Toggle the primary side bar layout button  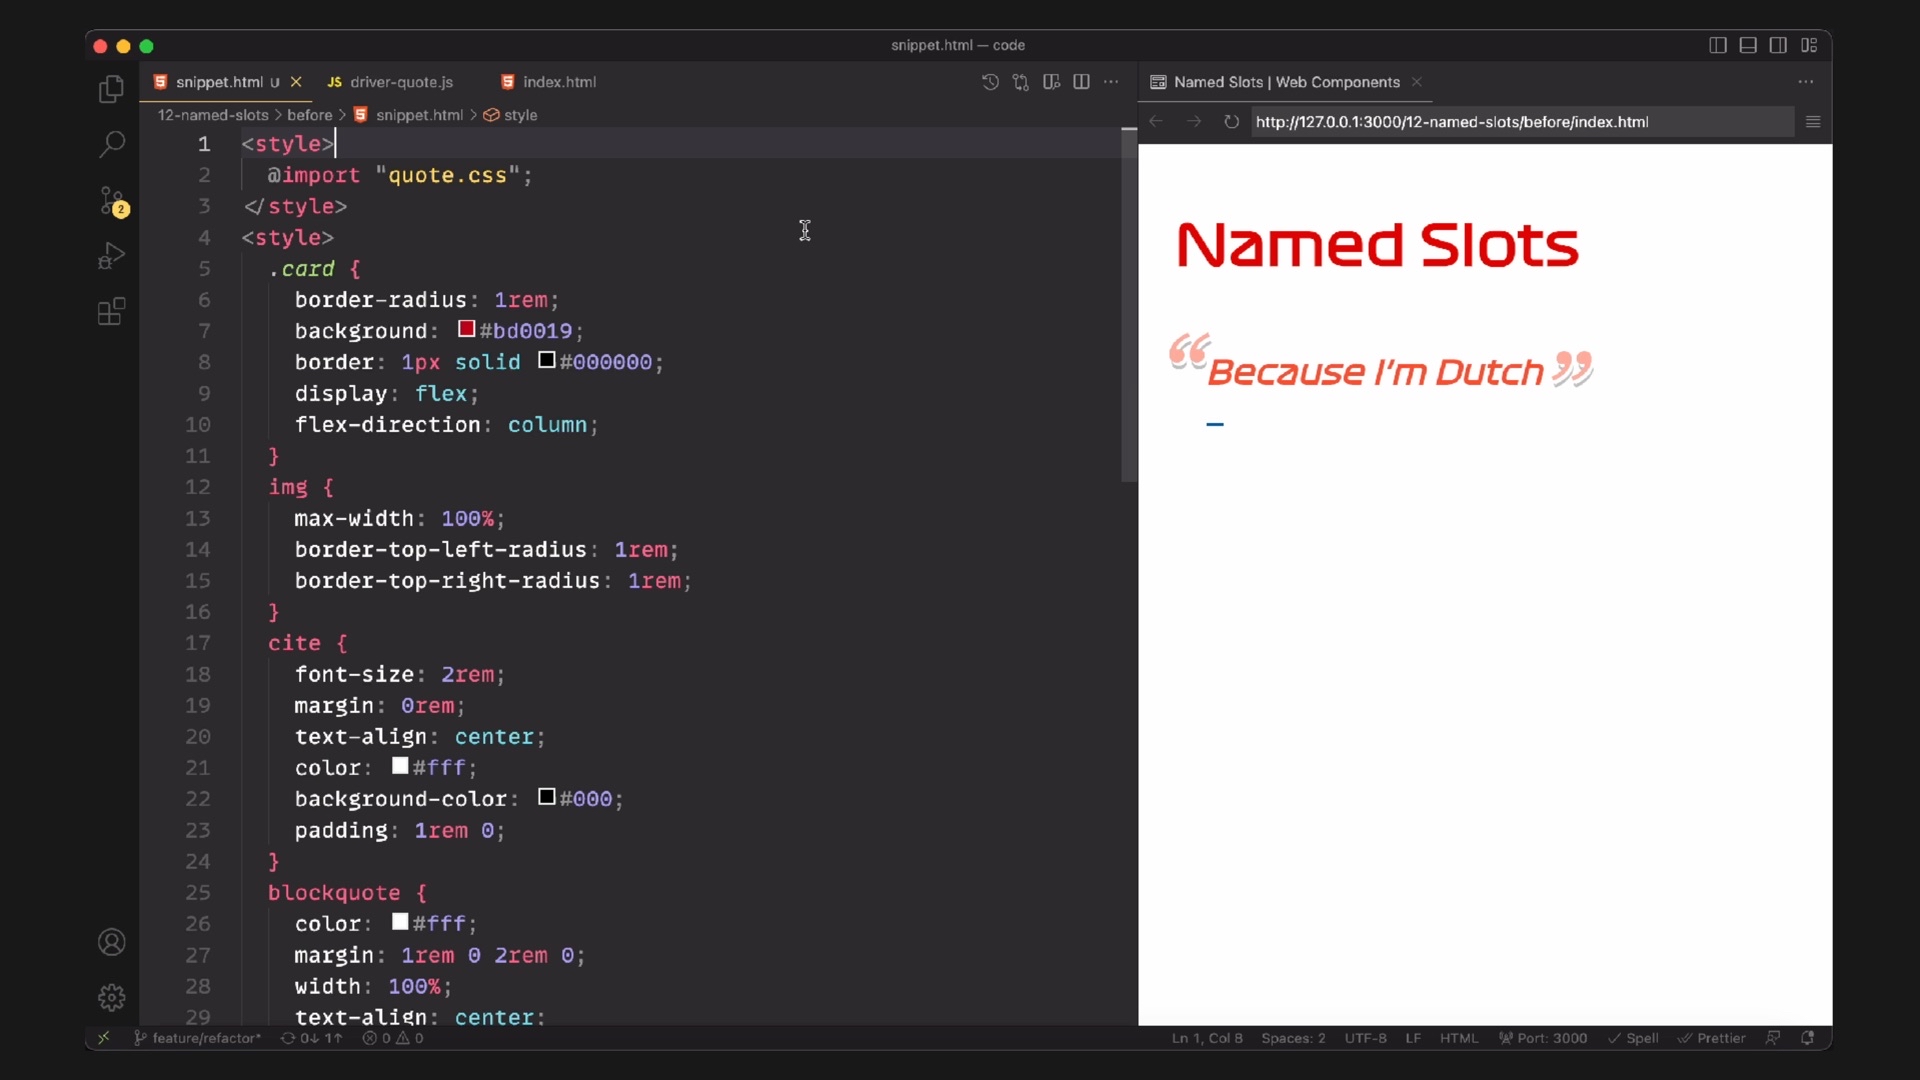point(1717,45)
